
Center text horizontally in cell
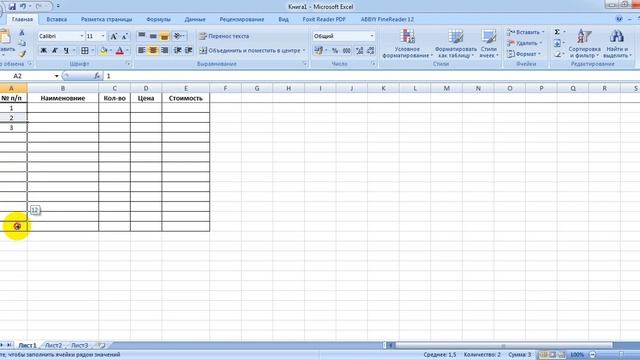pyautogui.click(x=153, y=50)
